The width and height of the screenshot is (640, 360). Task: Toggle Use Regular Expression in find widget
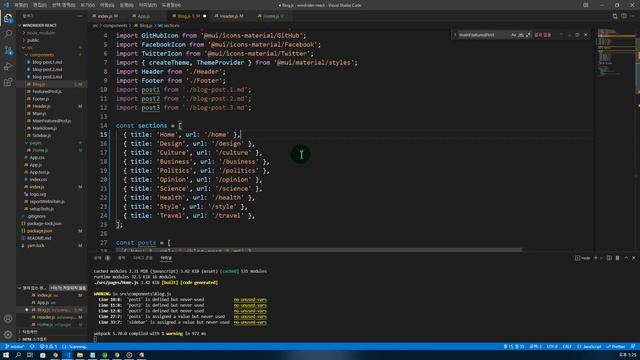coord(528,35)
